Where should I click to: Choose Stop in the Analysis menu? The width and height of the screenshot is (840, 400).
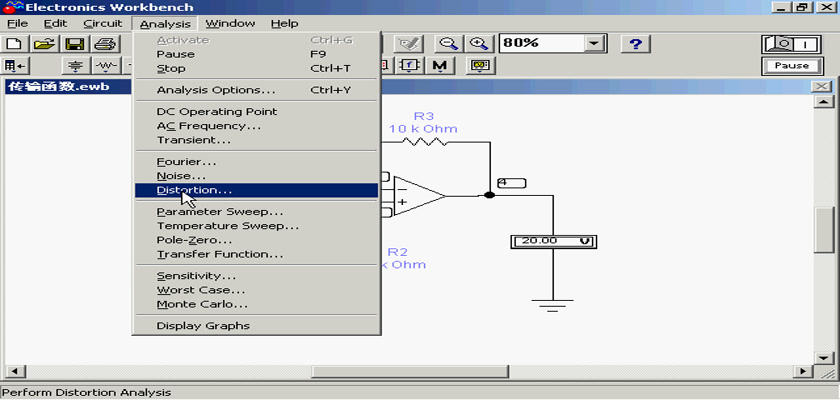(257, 69)
